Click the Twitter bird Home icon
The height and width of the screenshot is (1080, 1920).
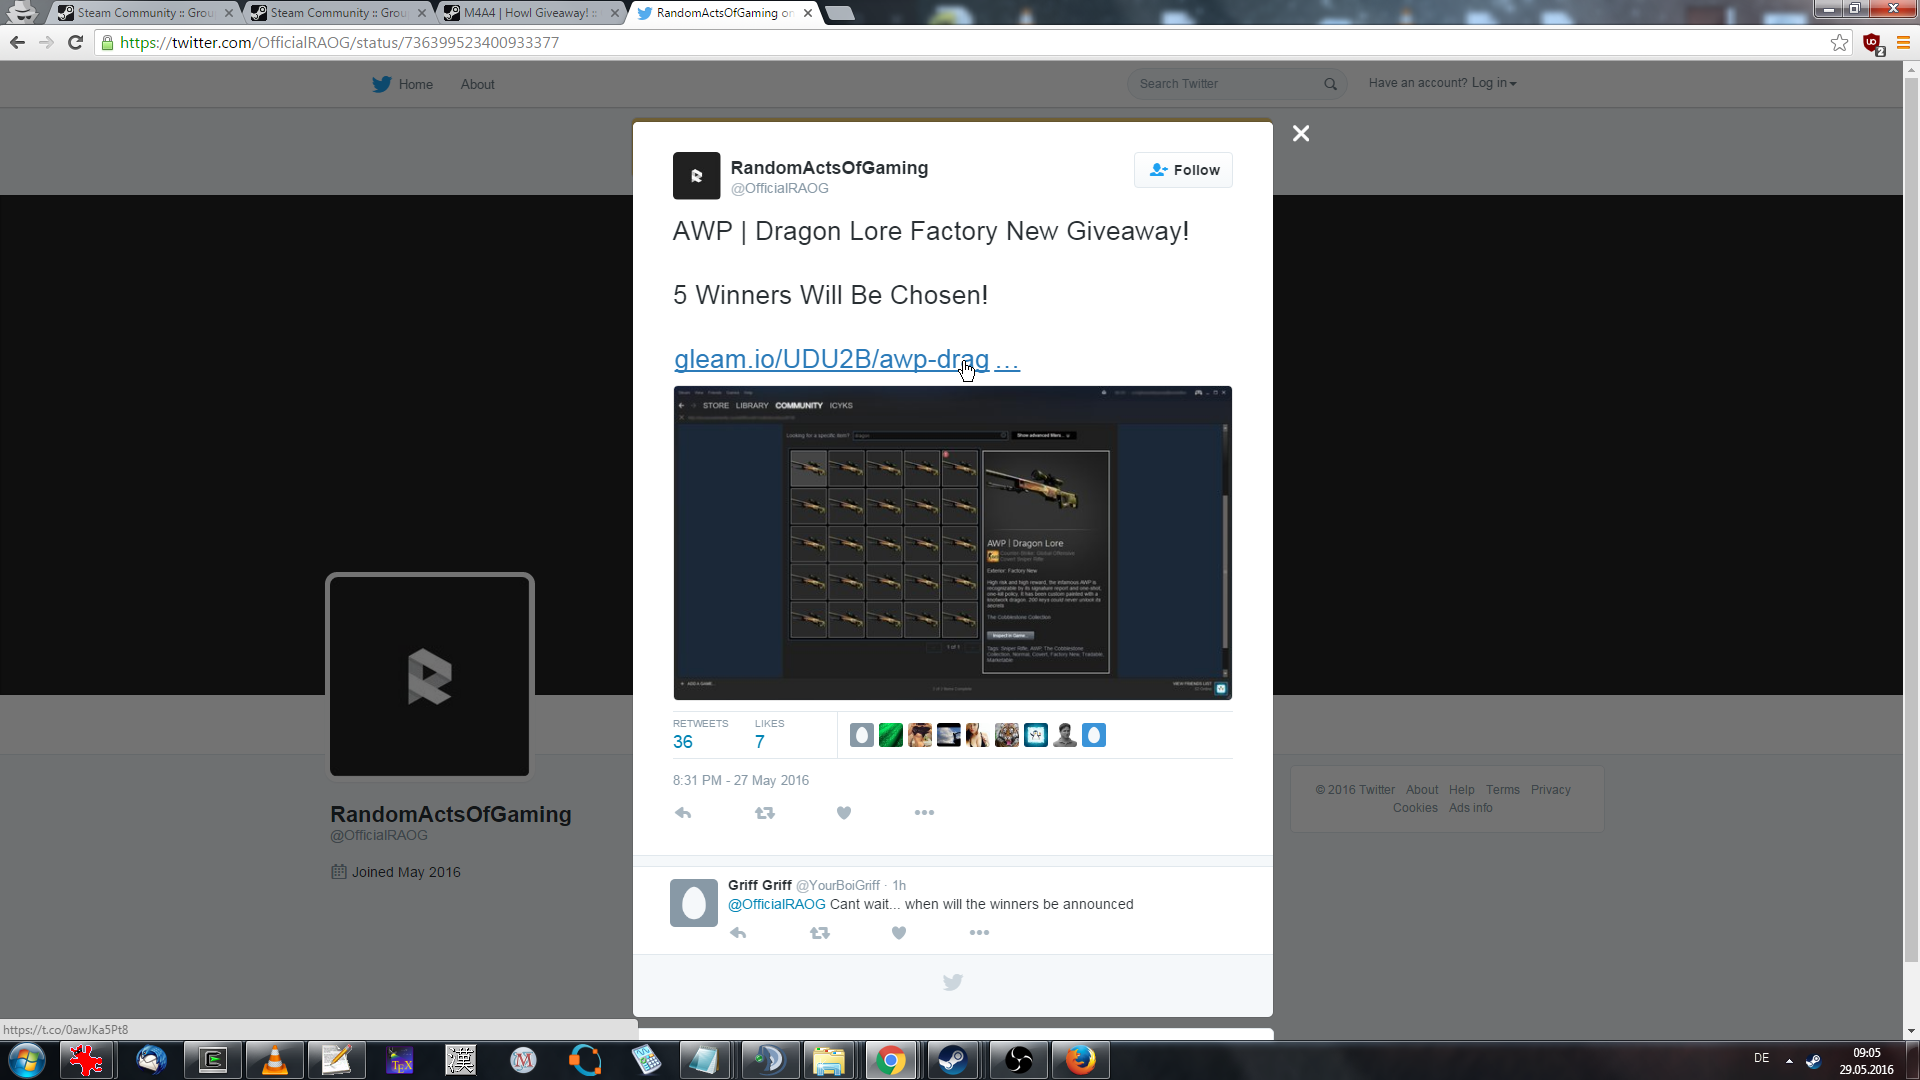pos(382,84)
